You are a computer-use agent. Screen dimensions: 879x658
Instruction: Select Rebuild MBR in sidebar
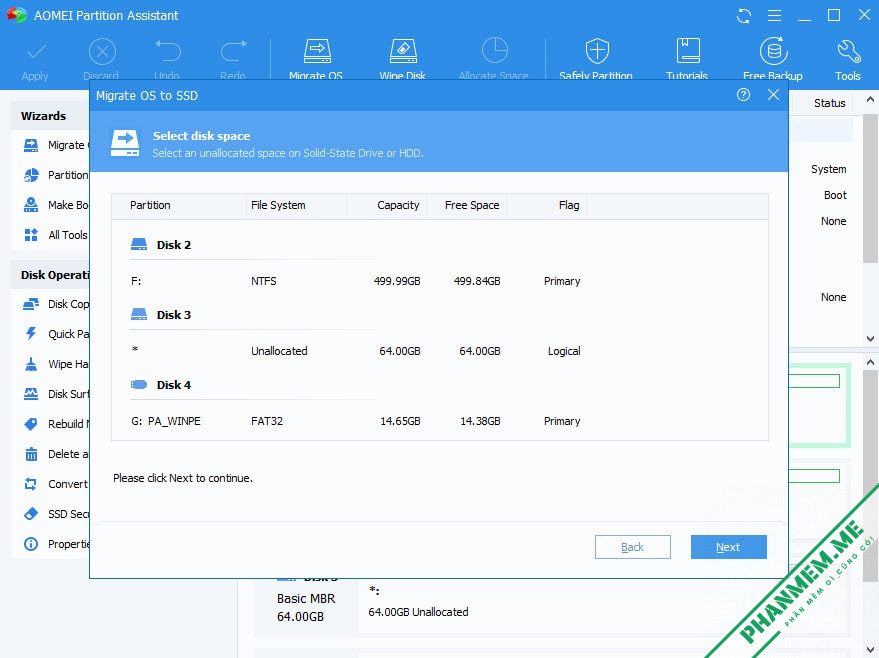coord(55,424)
